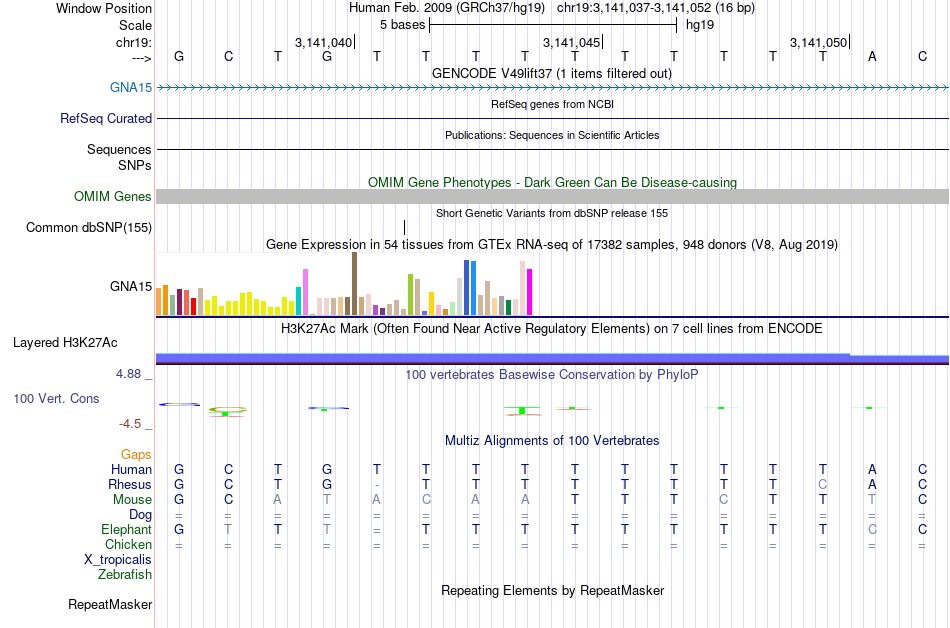Click the RefSeq genes from NCBI title

(553, 104)
